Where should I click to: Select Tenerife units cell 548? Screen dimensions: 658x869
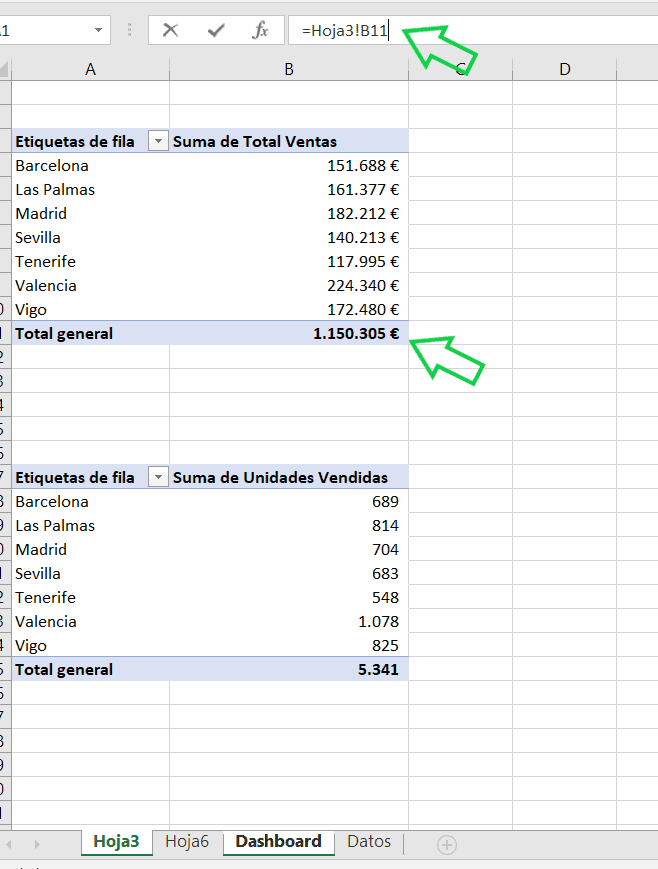click(289, 597)
